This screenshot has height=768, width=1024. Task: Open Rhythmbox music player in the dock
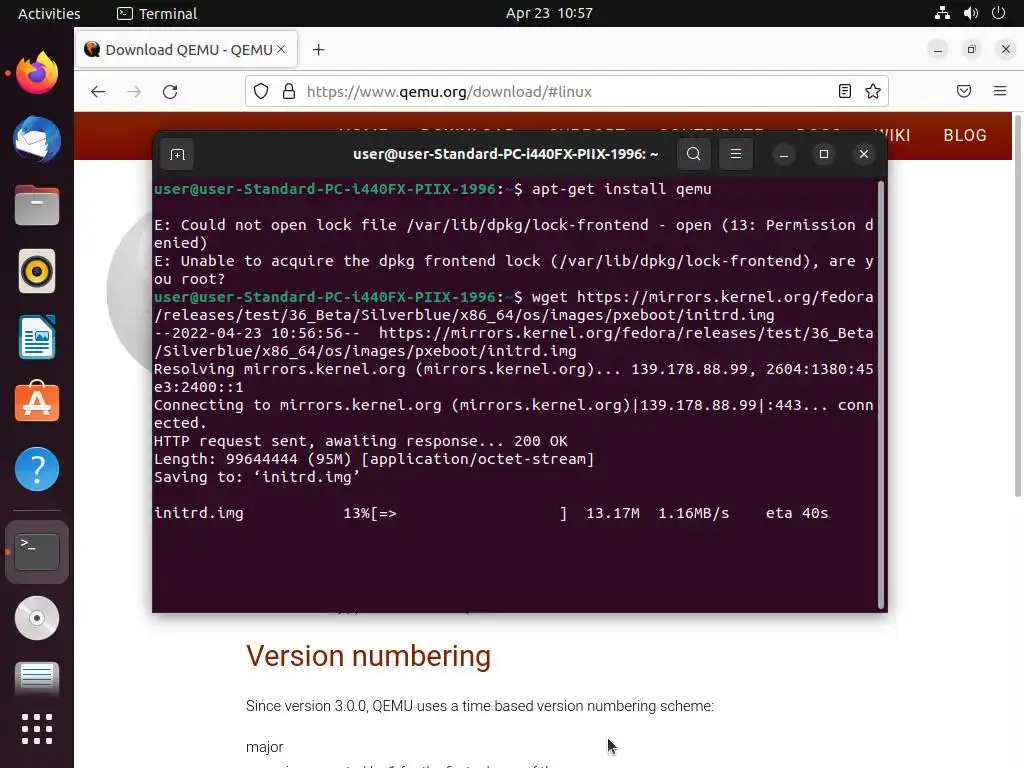37,271
